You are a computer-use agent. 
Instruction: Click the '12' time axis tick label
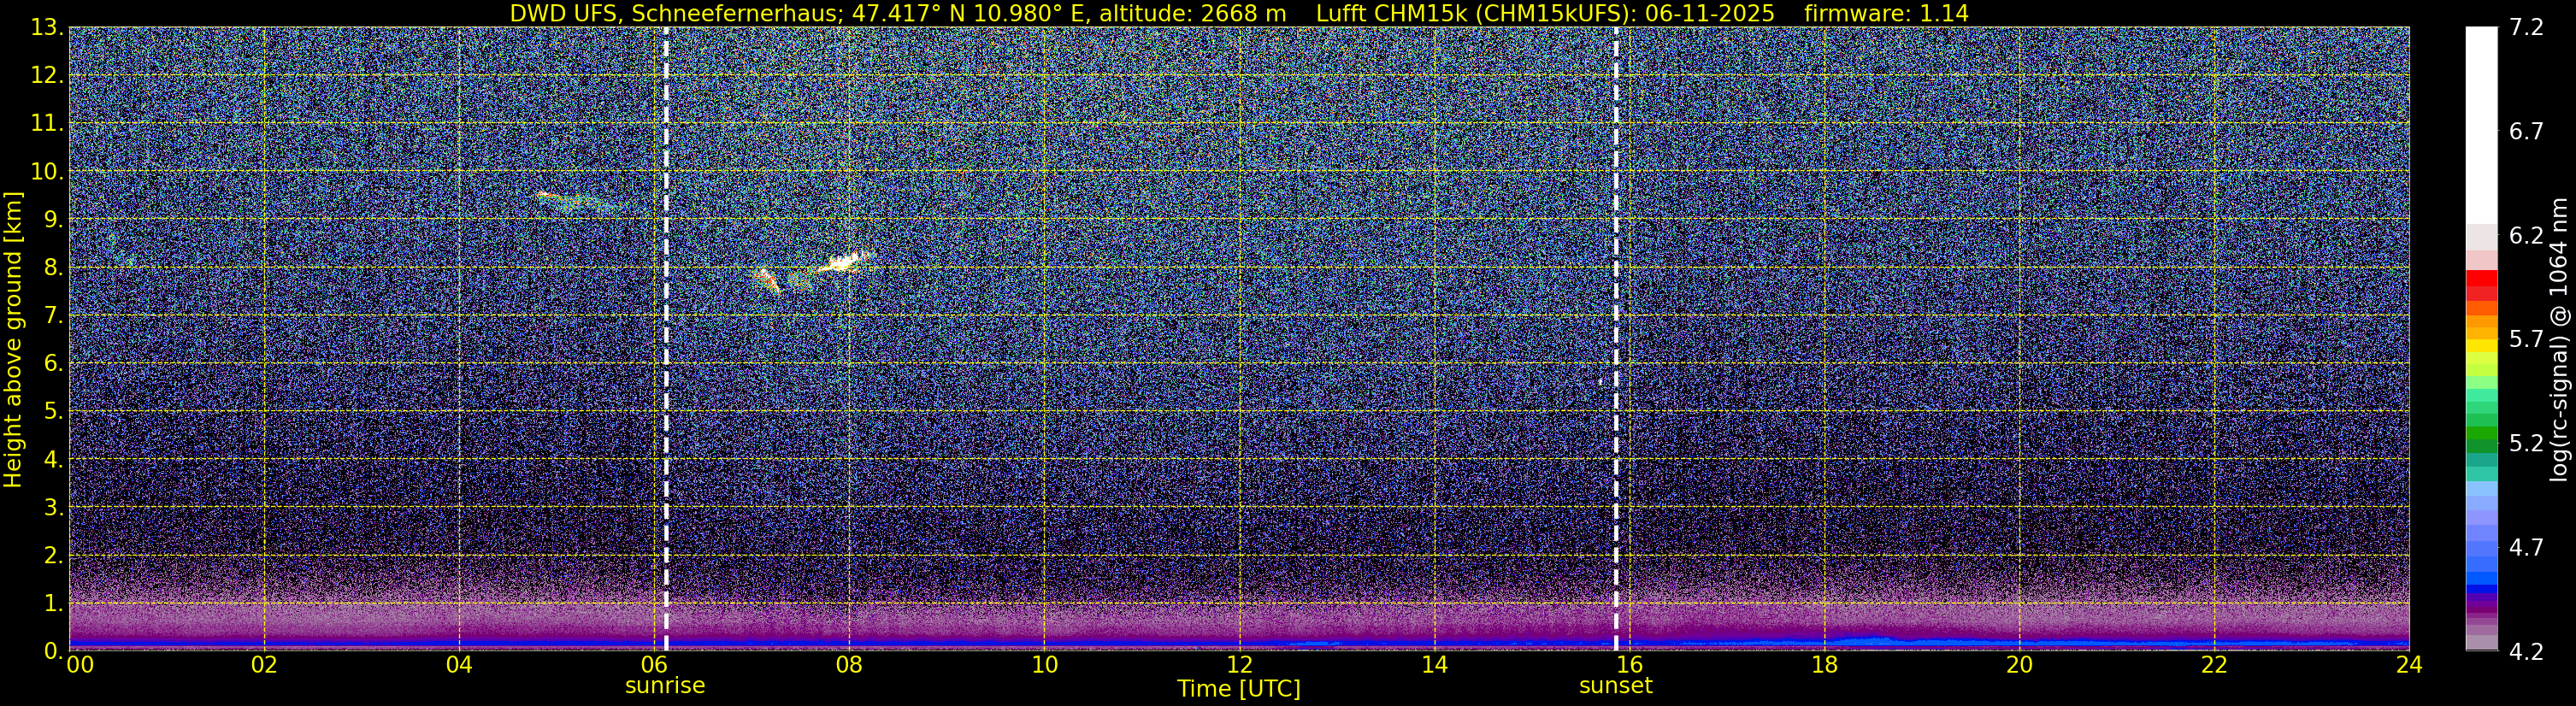click(1239, 665)
